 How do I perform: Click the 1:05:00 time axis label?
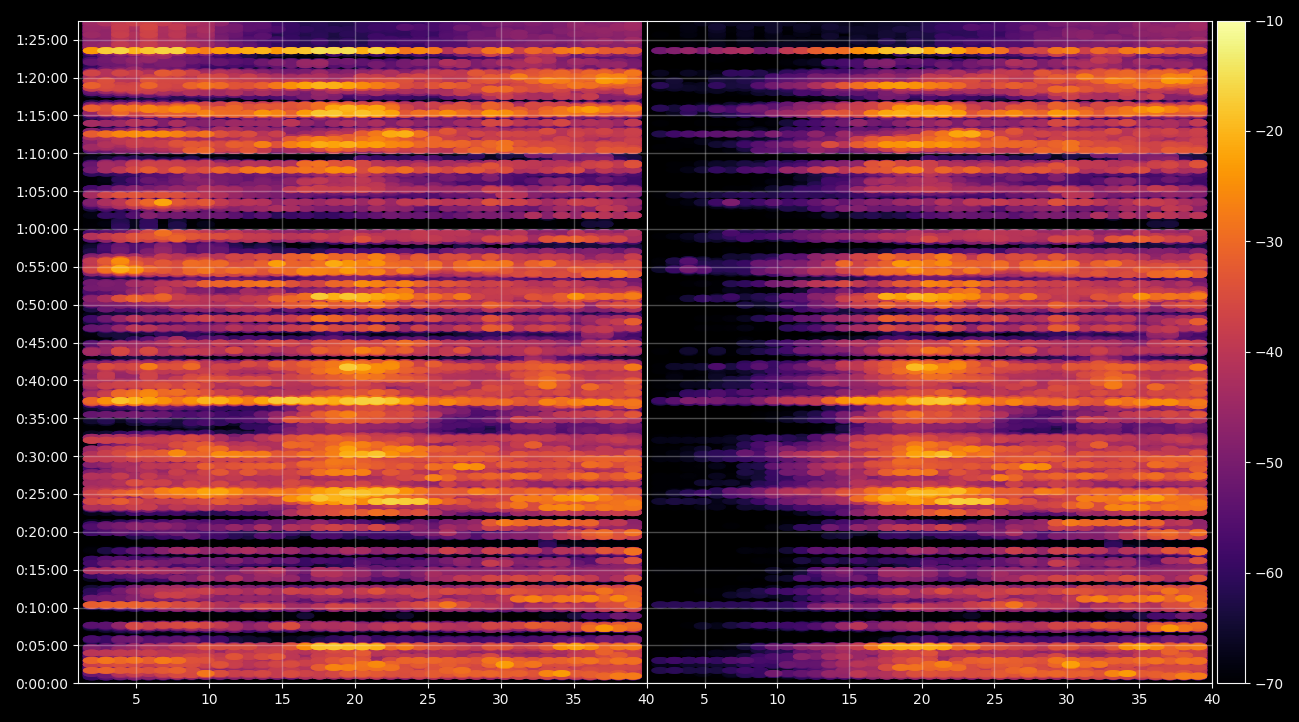click(x=43, y=192)
